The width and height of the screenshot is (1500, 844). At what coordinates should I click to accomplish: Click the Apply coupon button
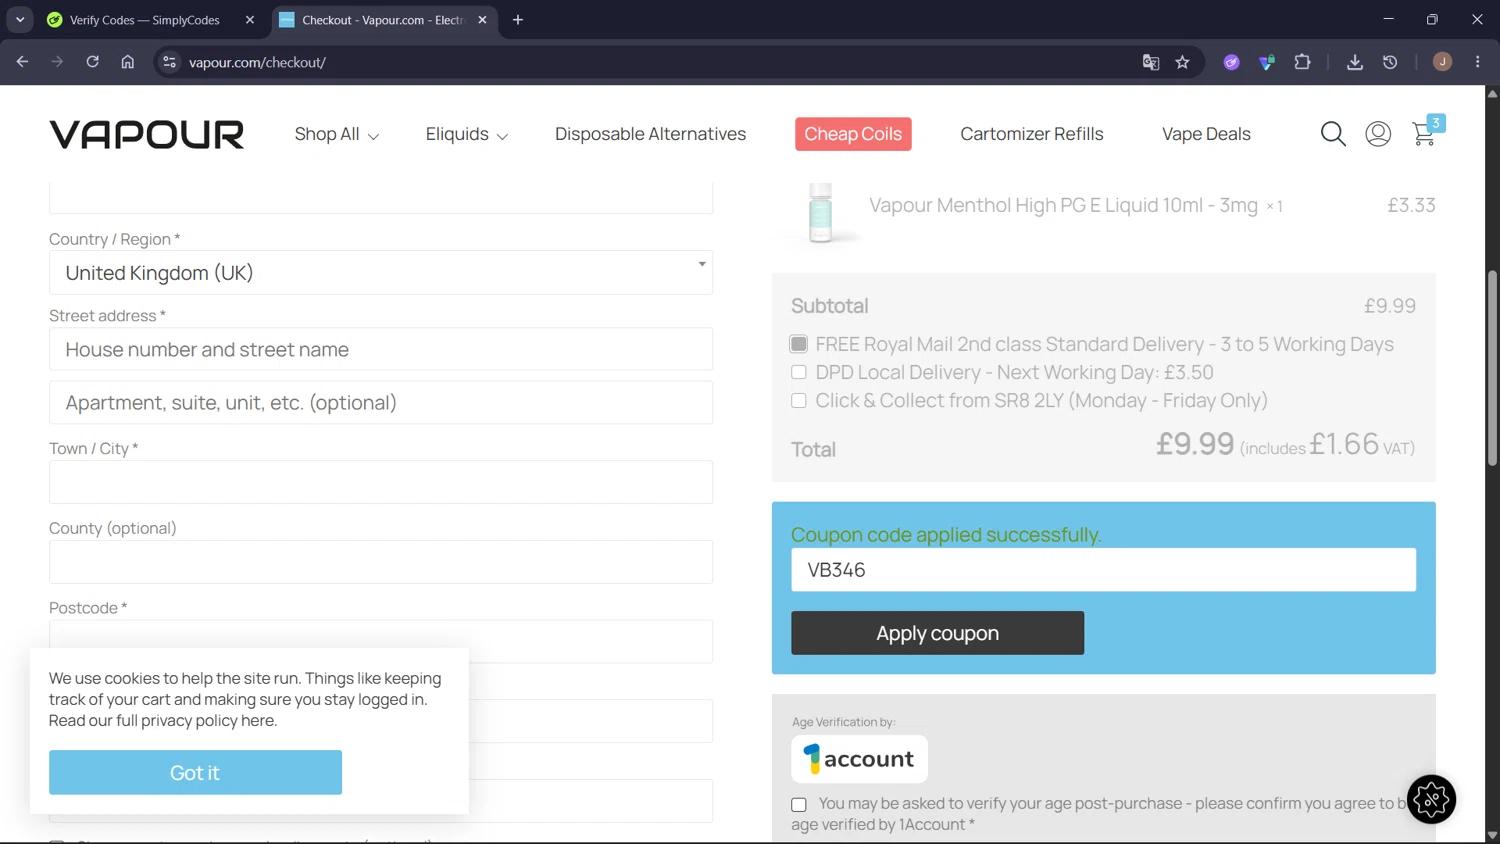point(937,633)
